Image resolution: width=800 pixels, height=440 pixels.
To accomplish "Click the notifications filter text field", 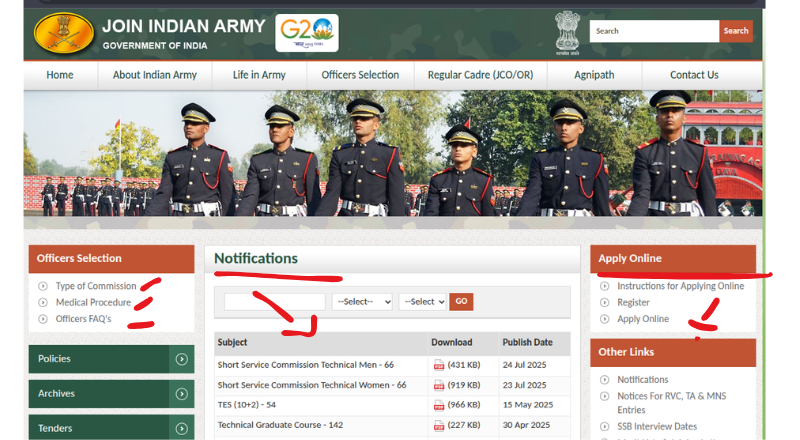I will click(275, 301).
